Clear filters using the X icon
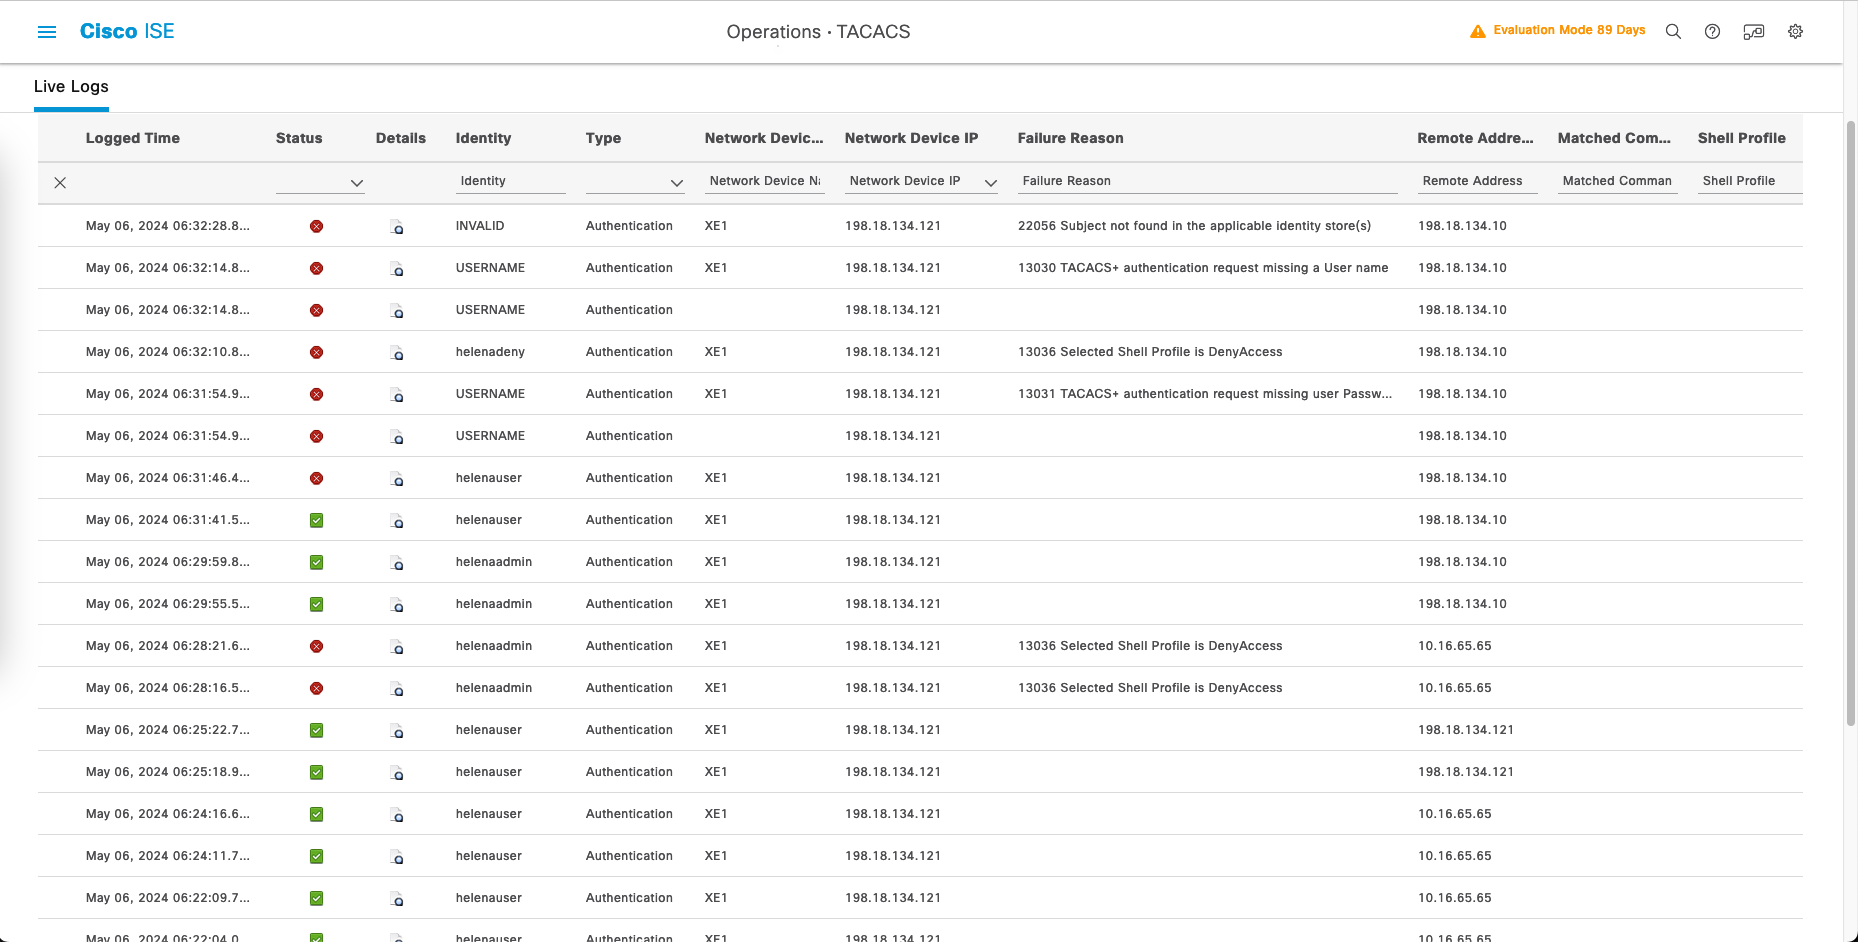This screenshot has width=1858, height=942. (60, 182)
